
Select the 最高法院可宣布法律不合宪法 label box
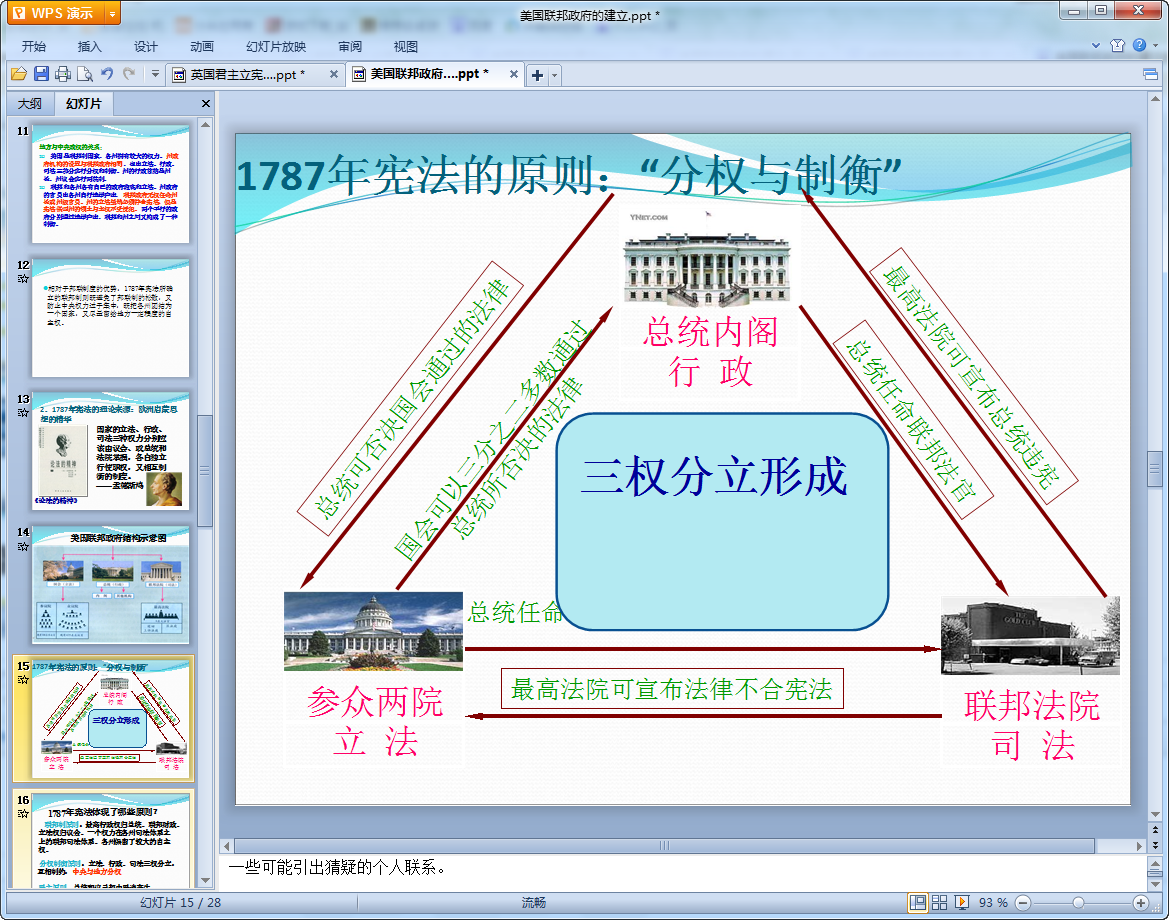[672, 689]
